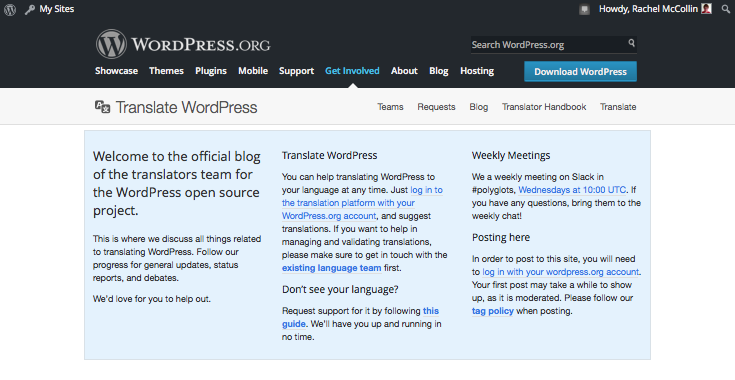Screen dimensions: 735x380
Task: Open the notifications bubble icon in the admin bar
Action: pyautogui.click(x=584, y=9)
